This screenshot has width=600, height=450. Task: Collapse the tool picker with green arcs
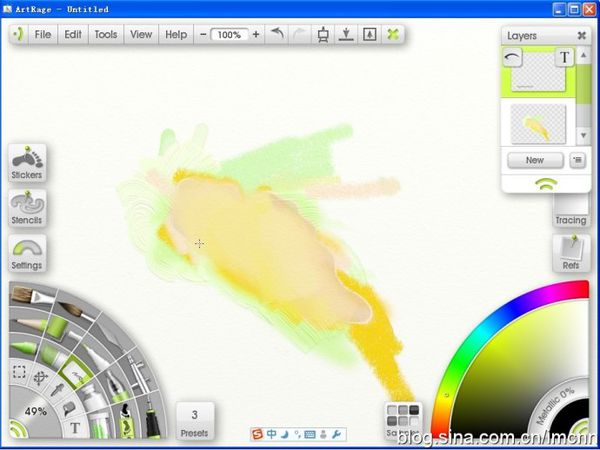[18, 429]
